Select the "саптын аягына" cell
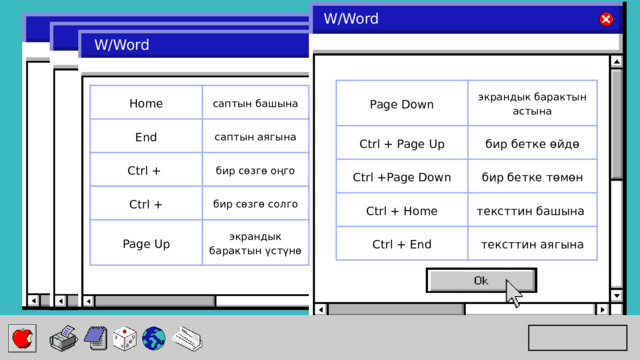 (256, 136)
